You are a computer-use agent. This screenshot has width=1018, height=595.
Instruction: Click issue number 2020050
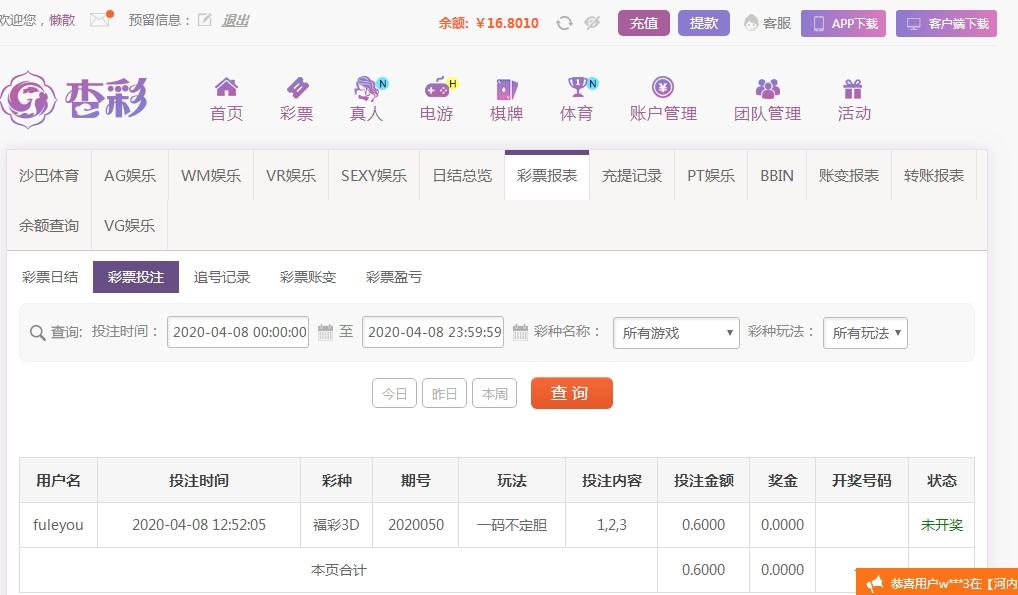416,525
